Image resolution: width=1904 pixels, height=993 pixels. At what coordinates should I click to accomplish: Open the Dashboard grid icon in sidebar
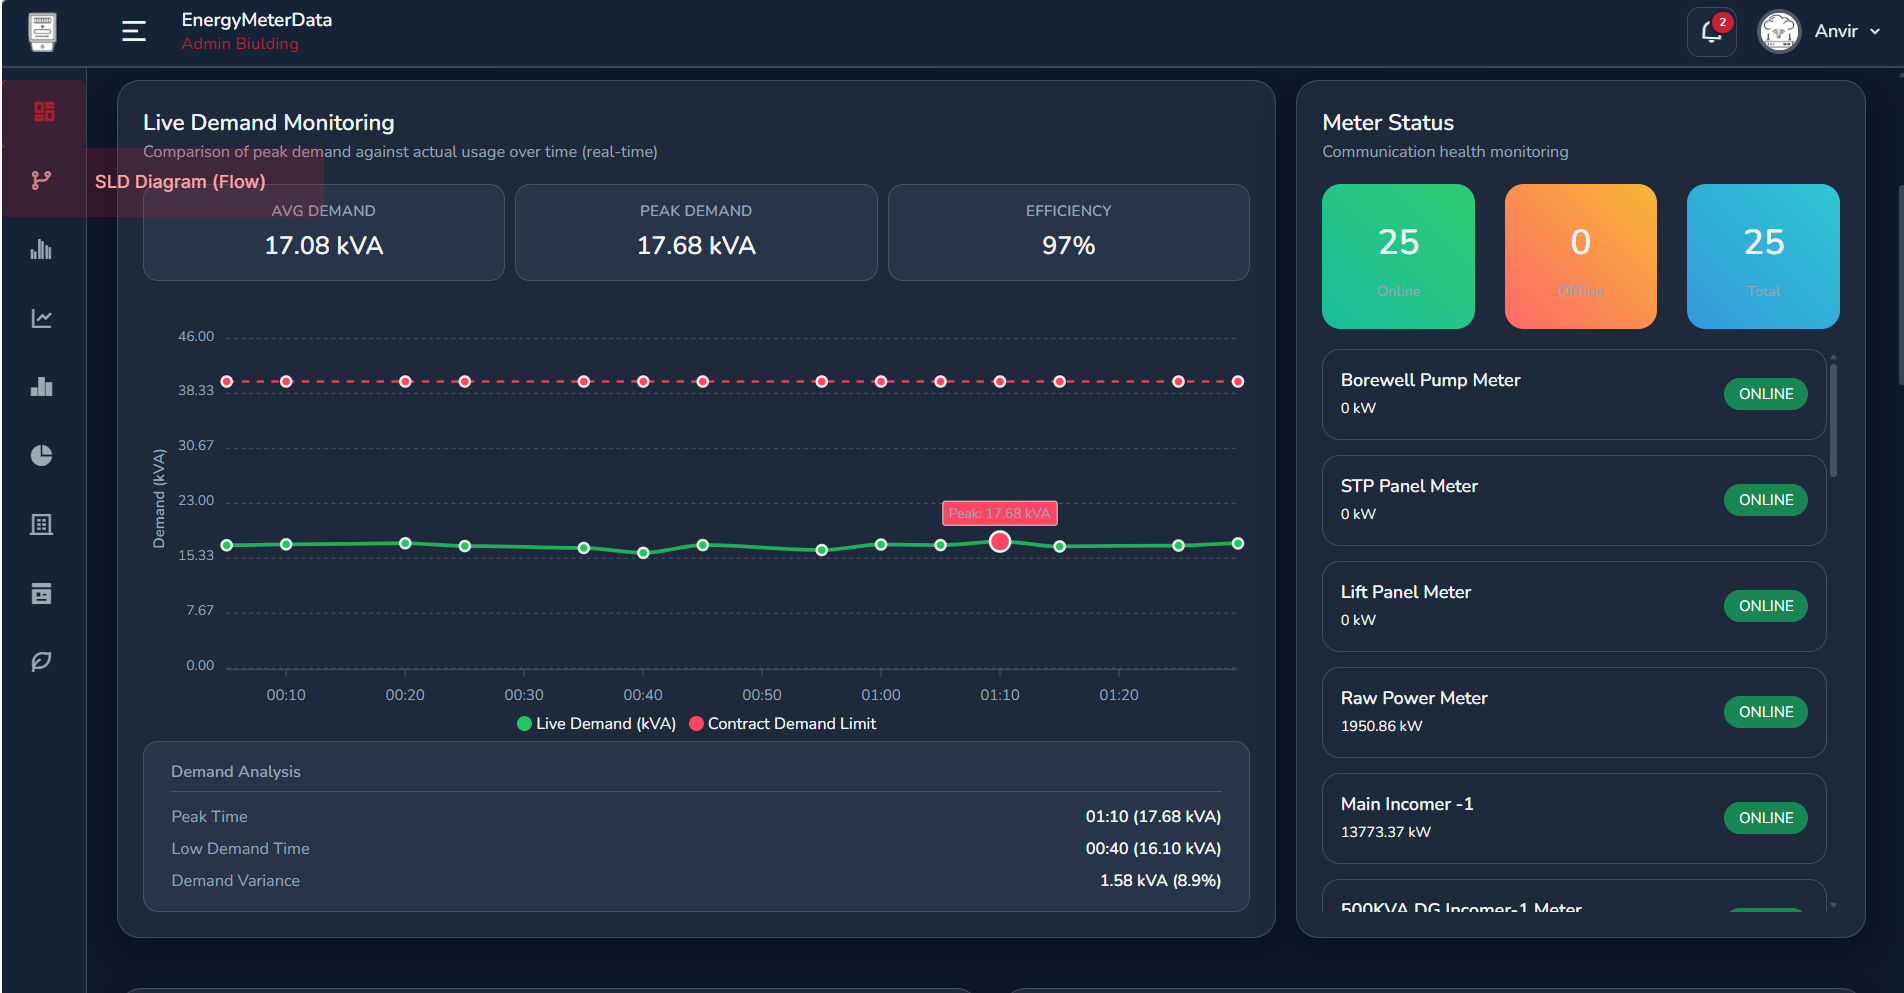42,112
